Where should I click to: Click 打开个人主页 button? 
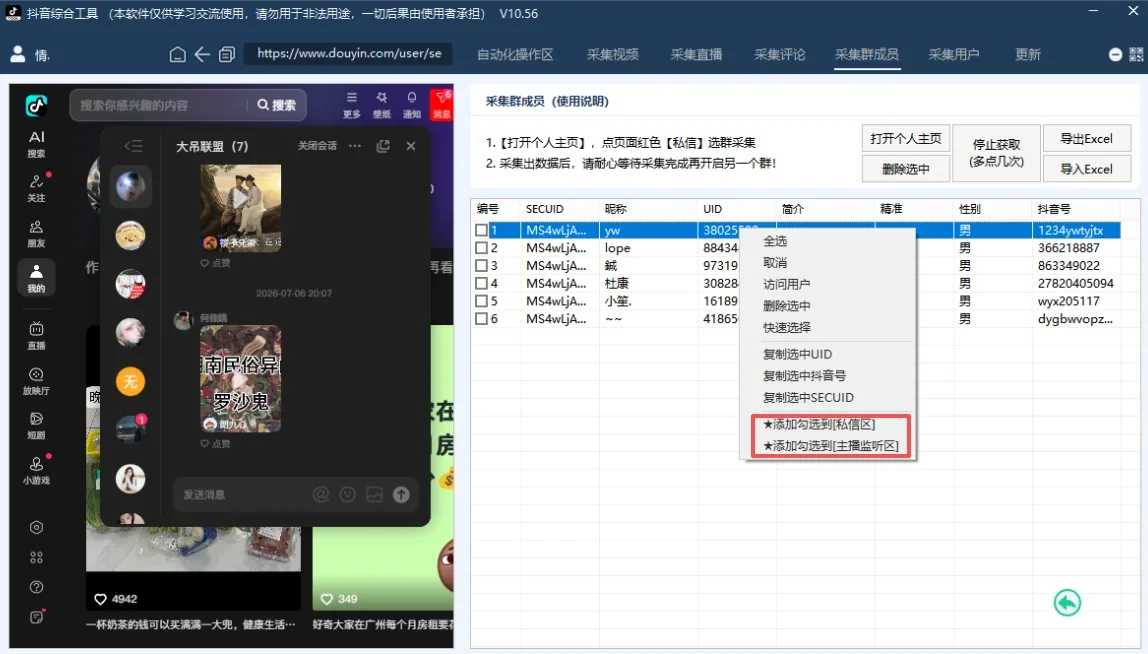pyautogui.click(x=906, y=138)
